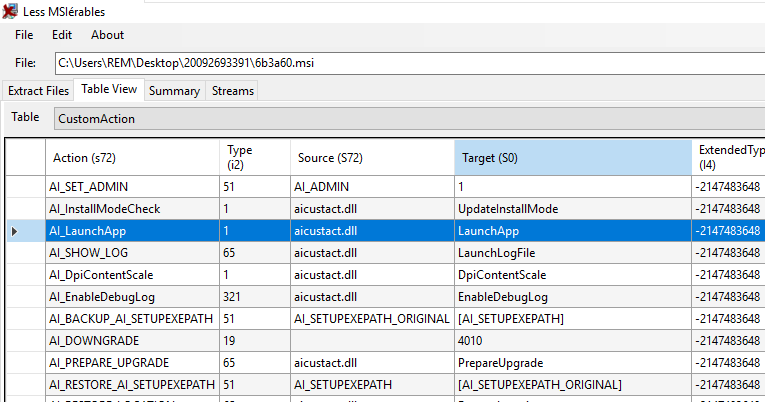This screenshot has width=765, height=402.
Task: Switch to the Extract Files tab
Action: [x=38, y=91]
